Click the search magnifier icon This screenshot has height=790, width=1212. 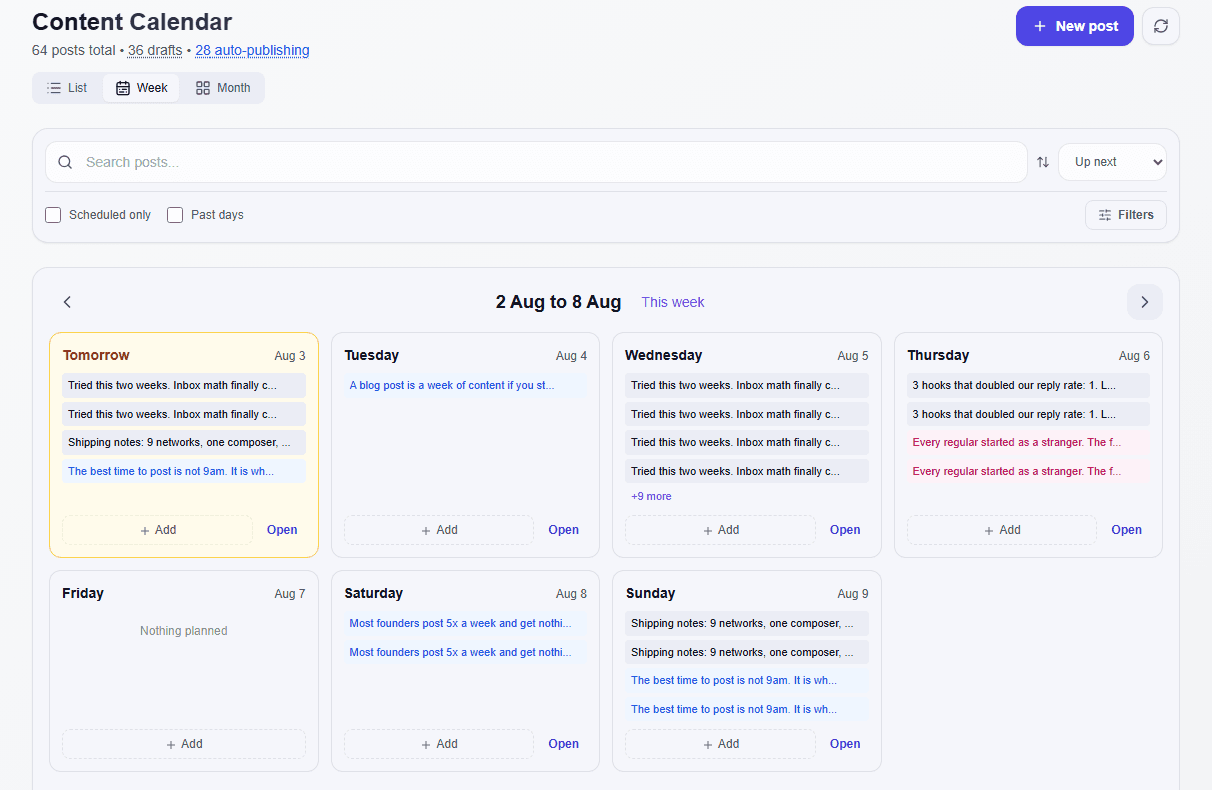point(65,162)
